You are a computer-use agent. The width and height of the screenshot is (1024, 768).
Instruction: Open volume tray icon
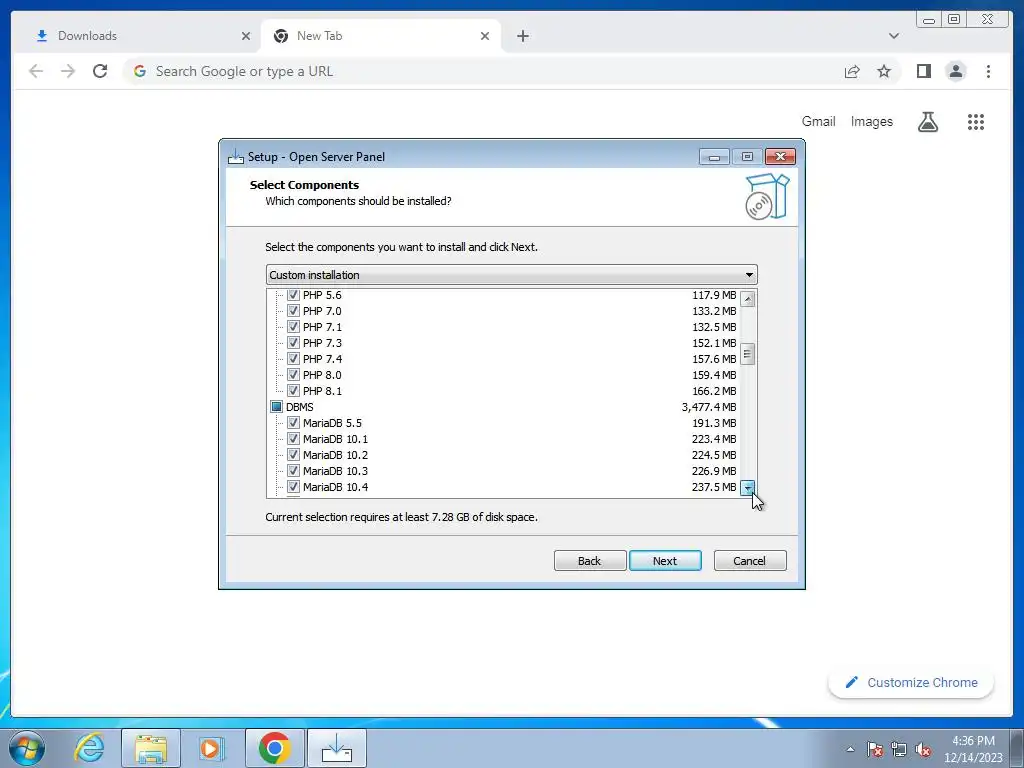point(923,749)
